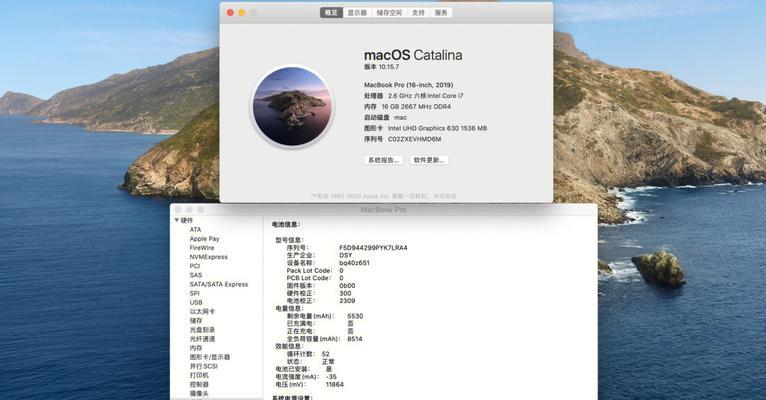Select NVMExpress in the sidebar
Image resolution: width=766 pixels, height=400 pixels.
point(209,257)
